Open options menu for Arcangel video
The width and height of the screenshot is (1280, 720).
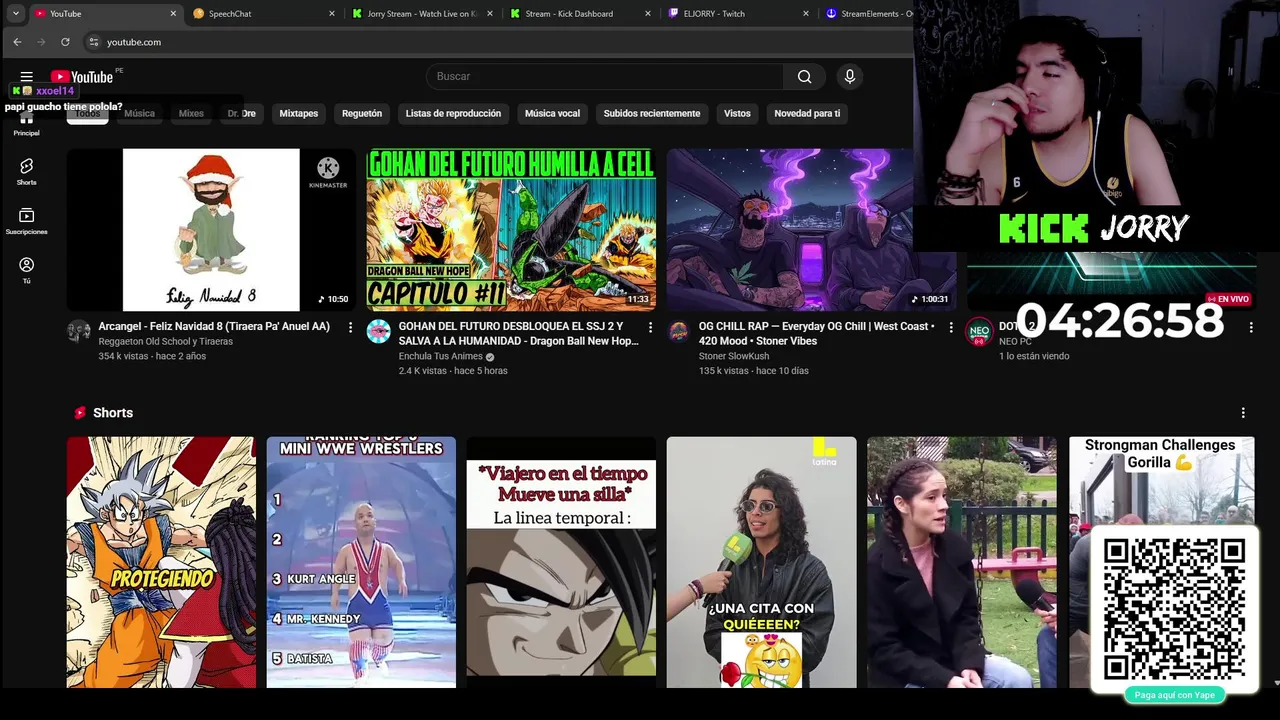click(350, 327)
